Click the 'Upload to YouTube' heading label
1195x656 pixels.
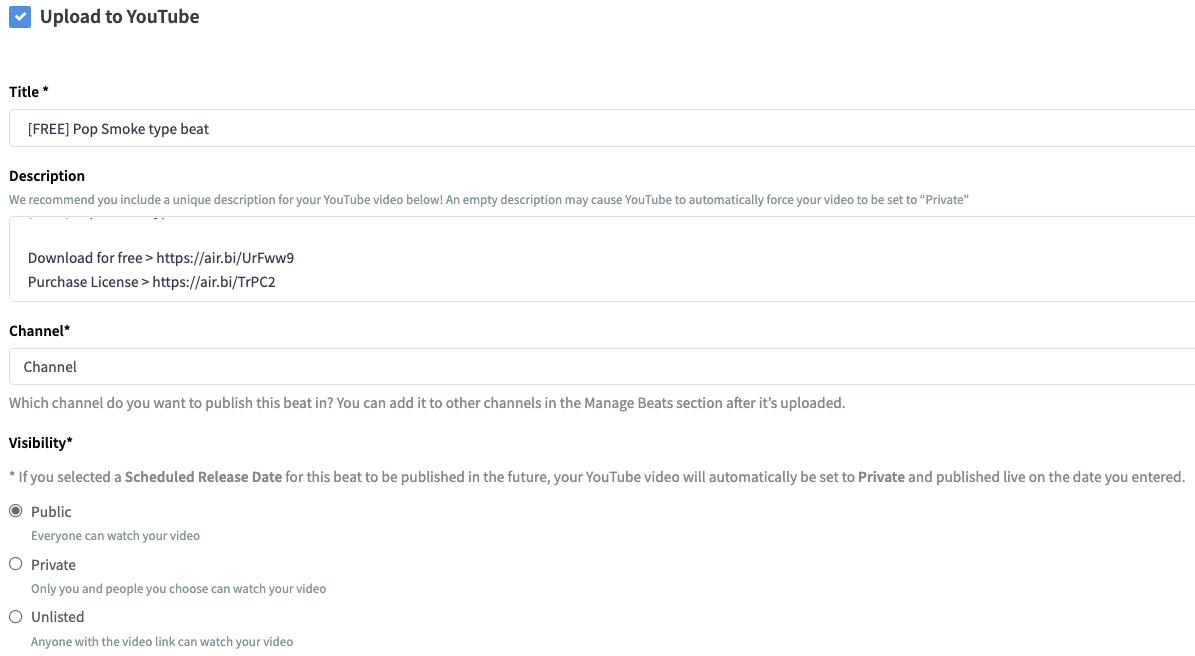point(119,17)
